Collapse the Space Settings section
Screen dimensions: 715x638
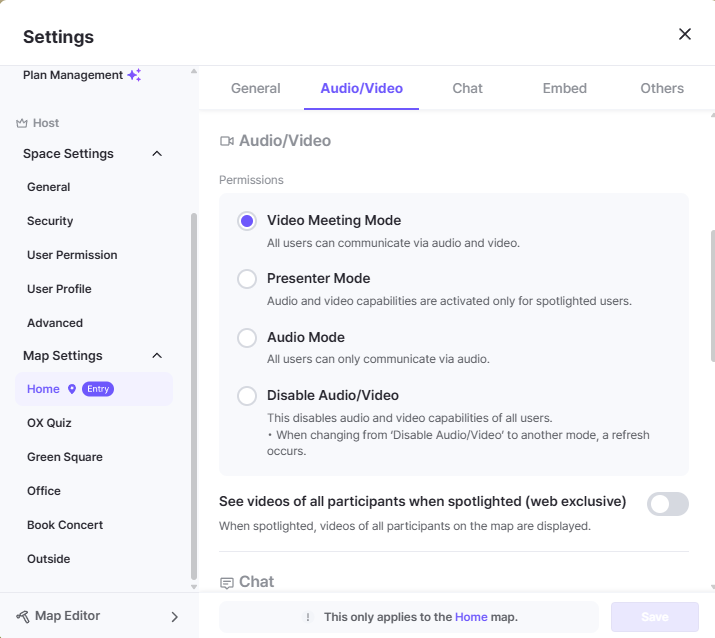[157, 154]
